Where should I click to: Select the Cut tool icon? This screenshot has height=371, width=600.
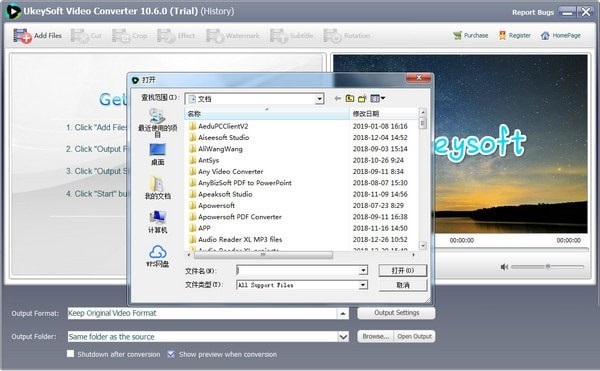[86, 36]
